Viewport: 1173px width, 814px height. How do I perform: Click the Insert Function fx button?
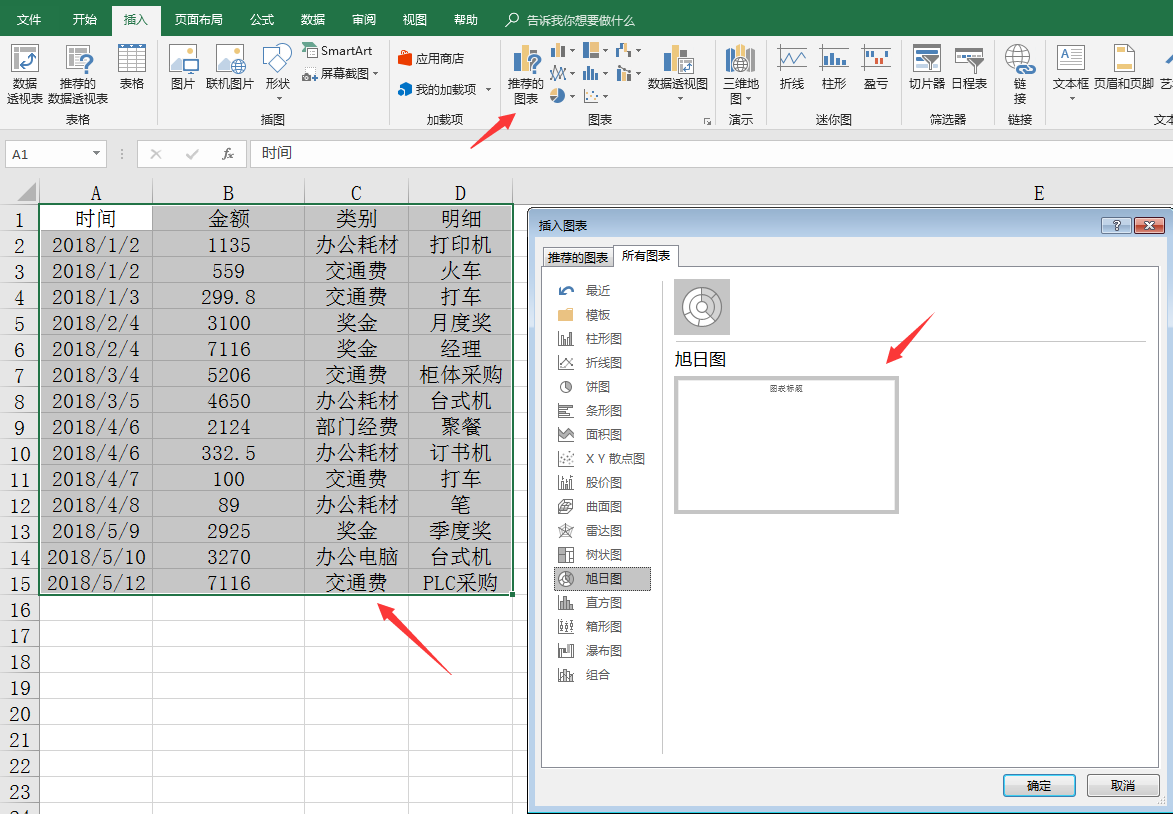[227, 154]
